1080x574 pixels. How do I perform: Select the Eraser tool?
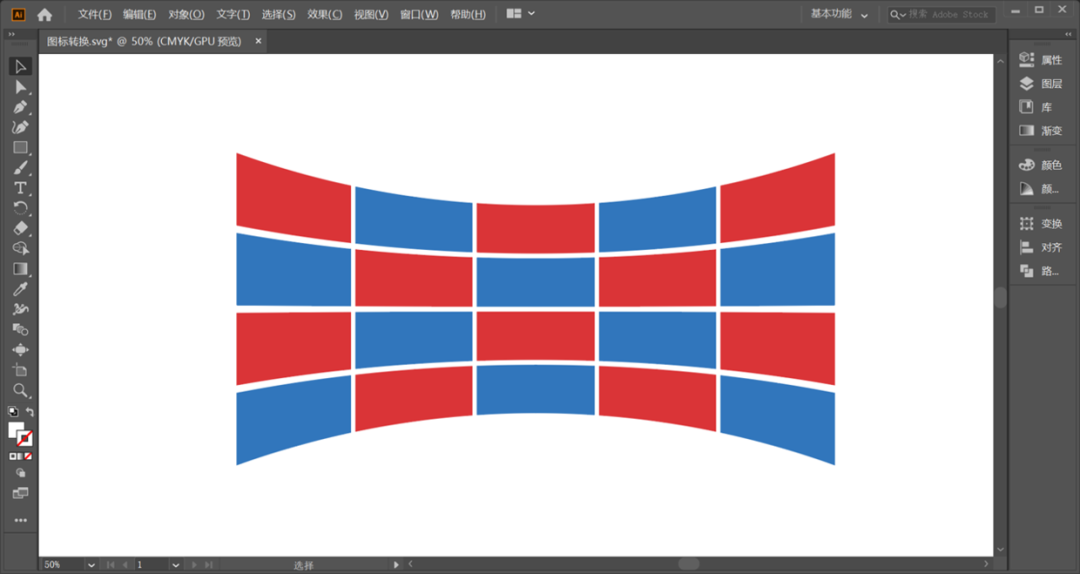tap(20, 228)
